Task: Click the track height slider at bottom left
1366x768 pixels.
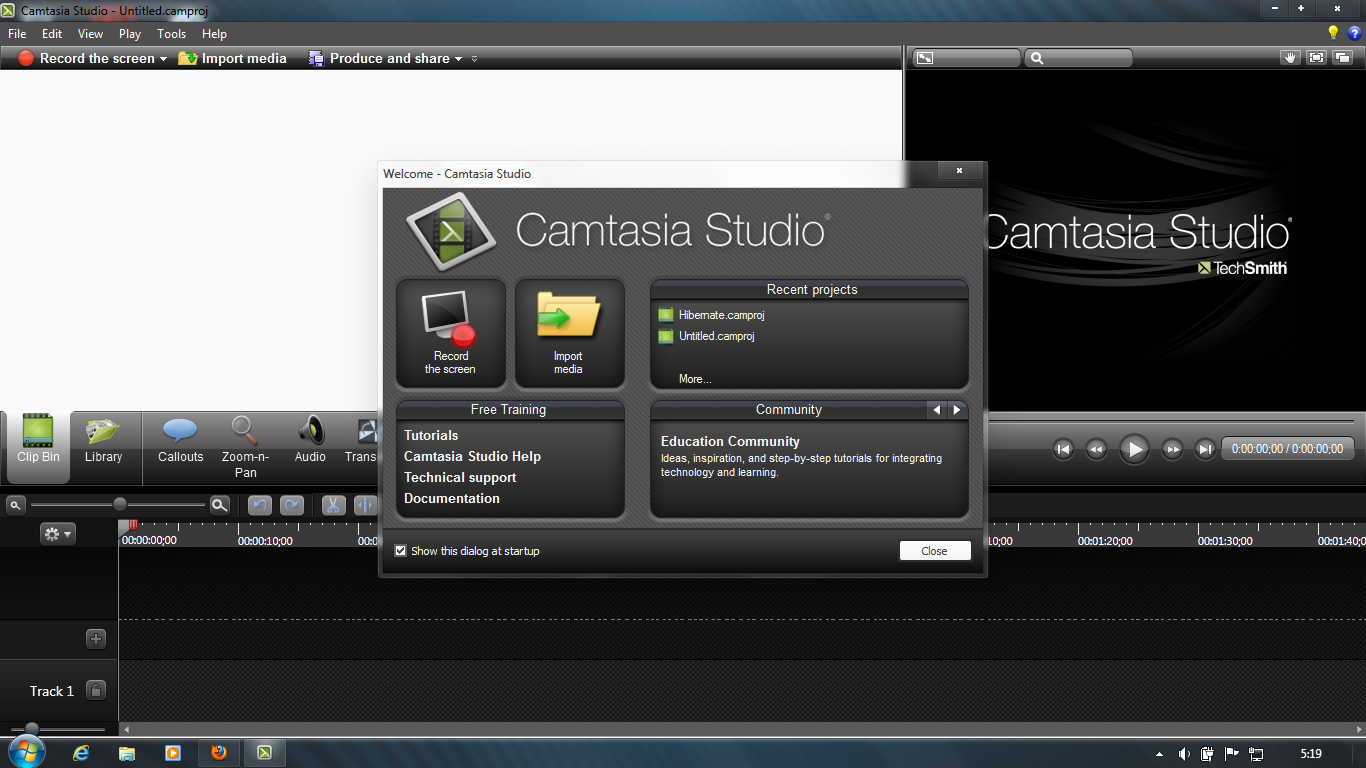Action: click(32, 729)
